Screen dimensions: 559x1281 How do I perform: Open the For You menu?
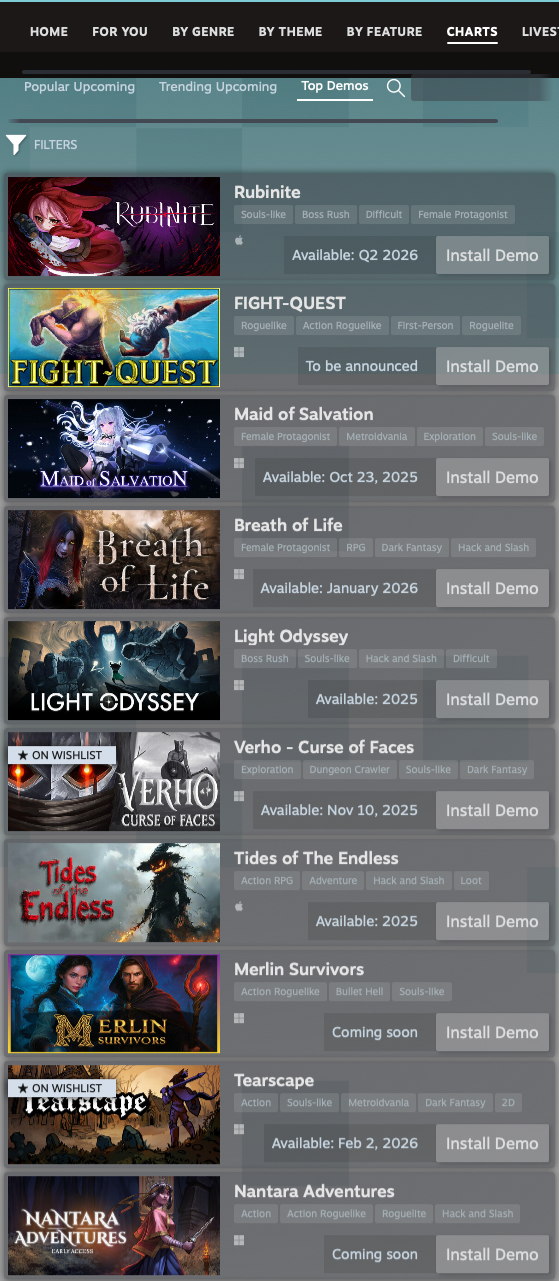120,32
